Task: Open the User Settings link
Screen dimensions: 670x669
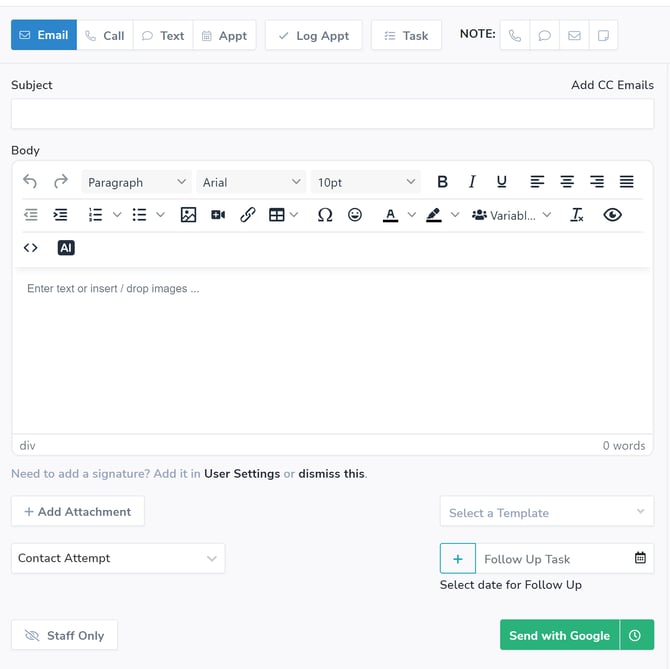Action: (242, 473)
